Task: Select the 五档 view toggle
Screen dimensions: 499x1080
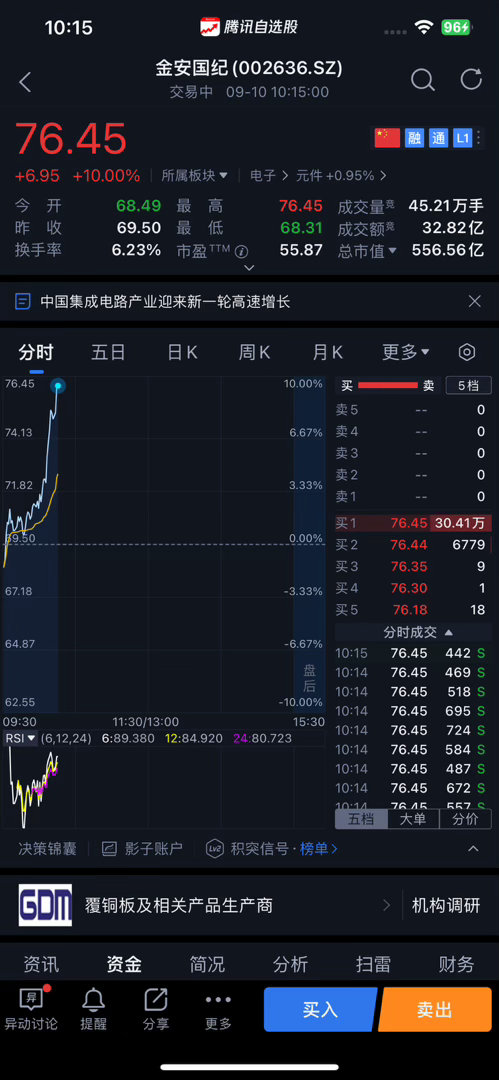Action: tap(361, 819)
